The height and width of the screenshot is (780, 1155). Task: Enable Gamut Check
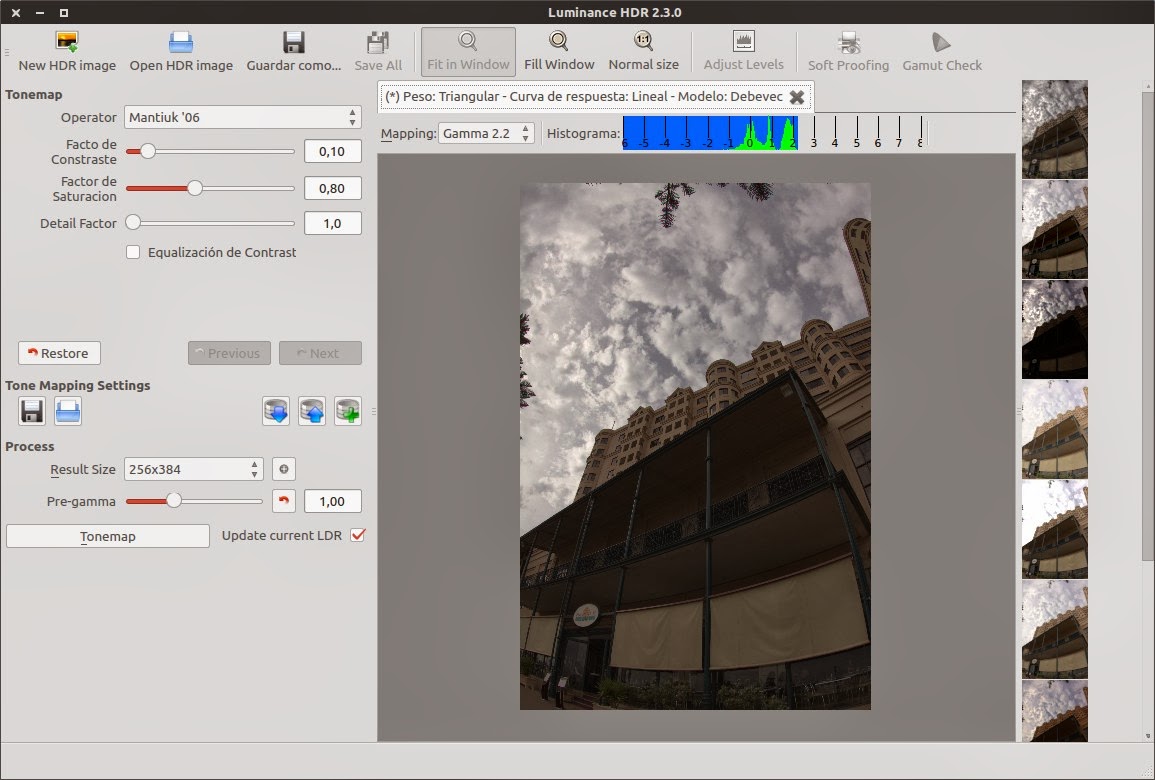click(941, 48)
